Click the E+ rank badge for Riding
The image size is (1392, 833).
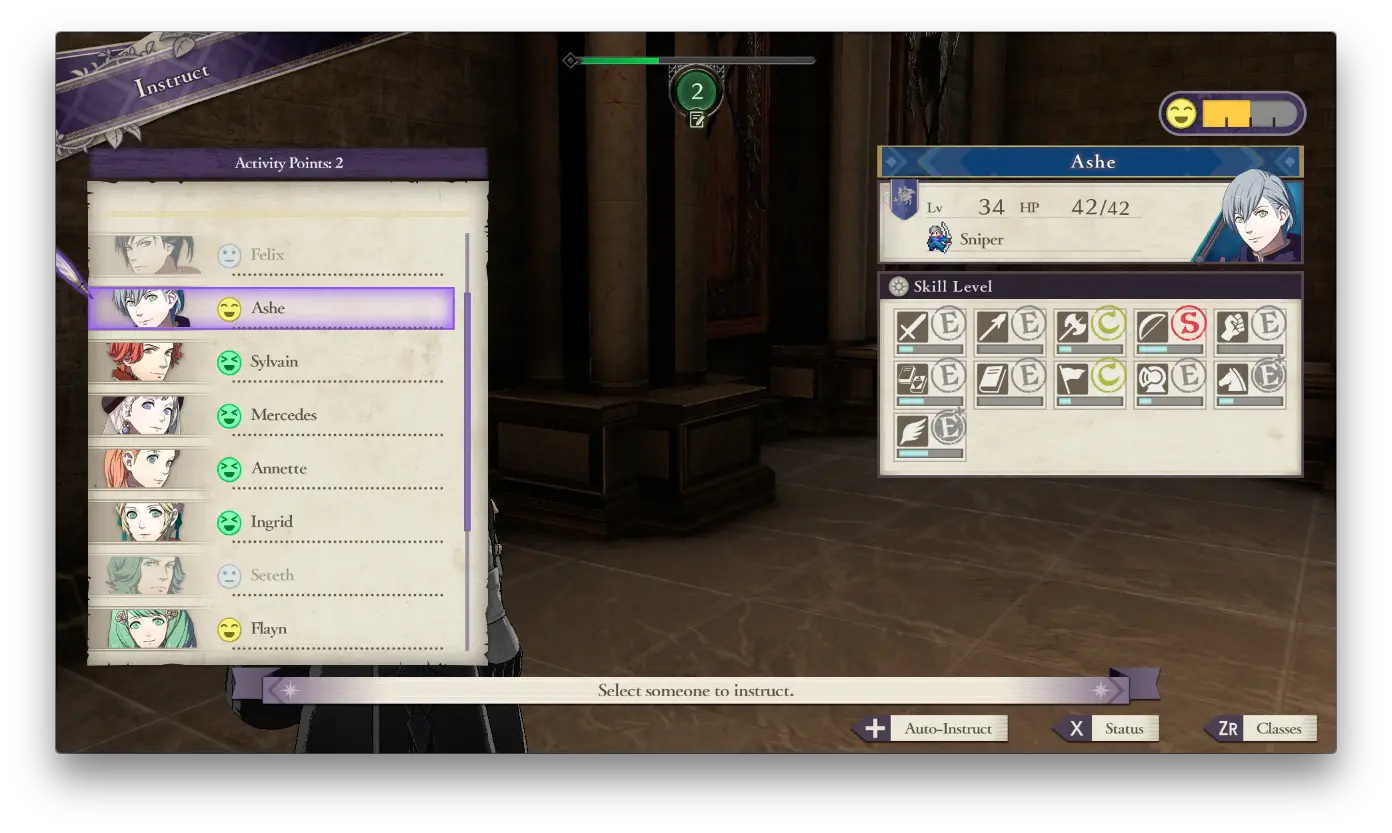(x=1268, y=376)
